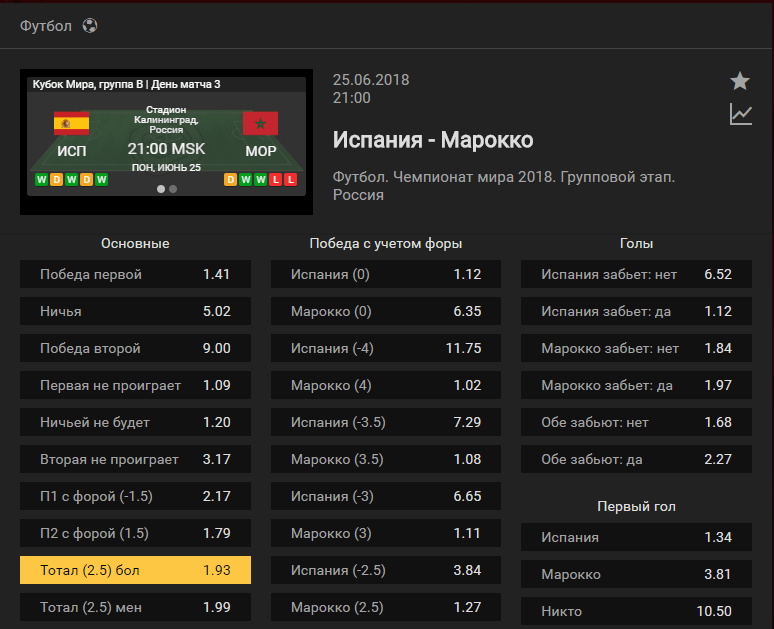Click the Spain flag in match card
This screenshot has width=774, height=629.
(x=72, y=123)
